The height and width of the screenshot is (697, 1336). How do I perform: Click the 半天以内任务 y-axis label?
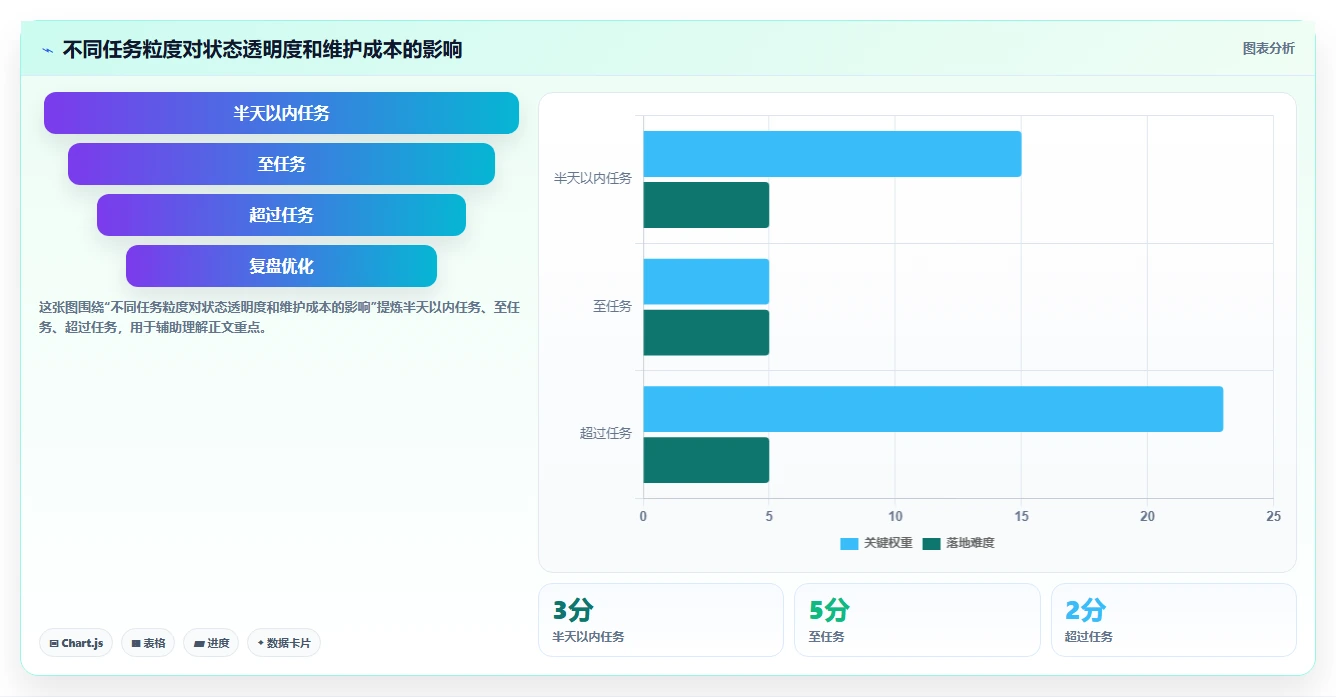click(593, 179)
